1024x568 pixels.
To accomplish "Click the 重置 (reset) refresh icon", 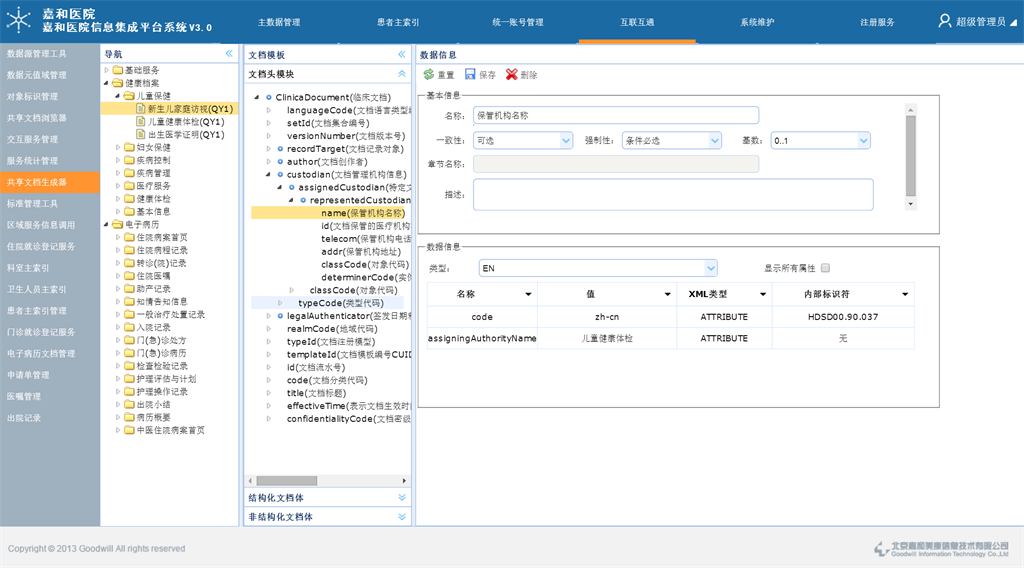I will [429, 75].
